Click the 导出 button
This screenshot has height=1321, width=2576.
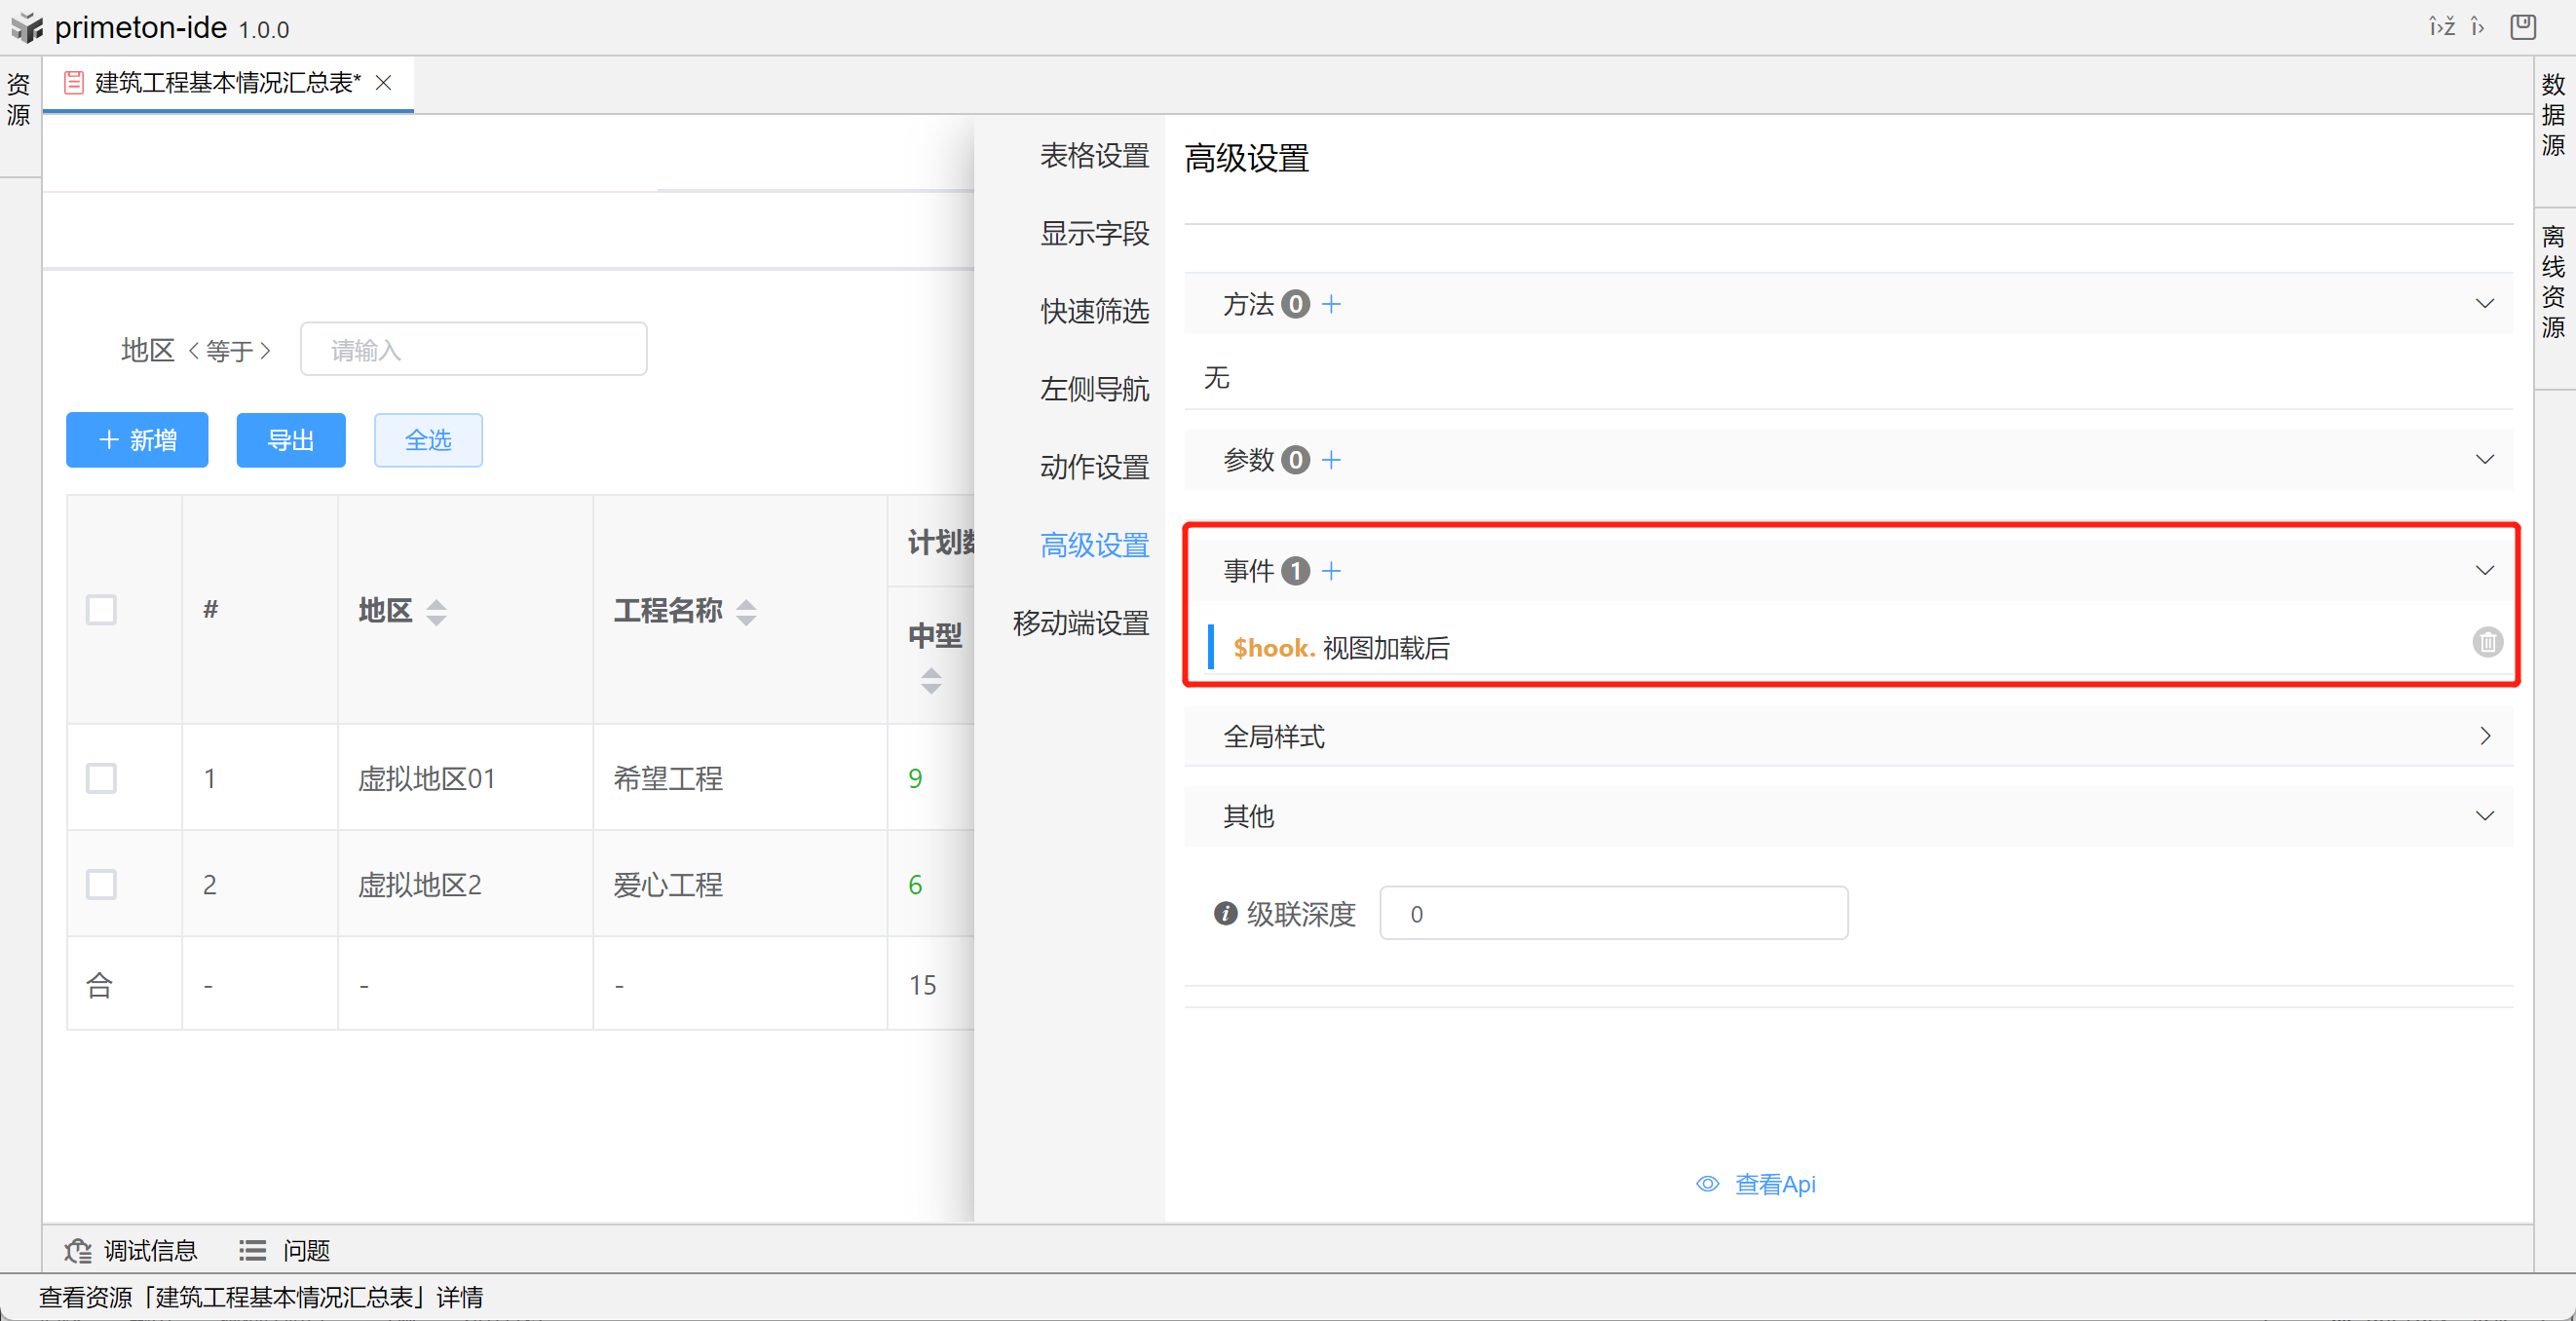[291, 440]
